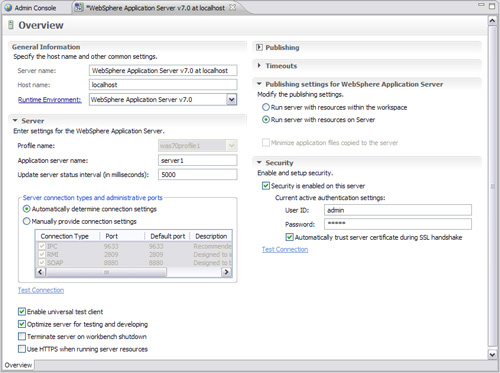
Task: Collapse the Publishing settings for WebSphere section
Action: 259,84
